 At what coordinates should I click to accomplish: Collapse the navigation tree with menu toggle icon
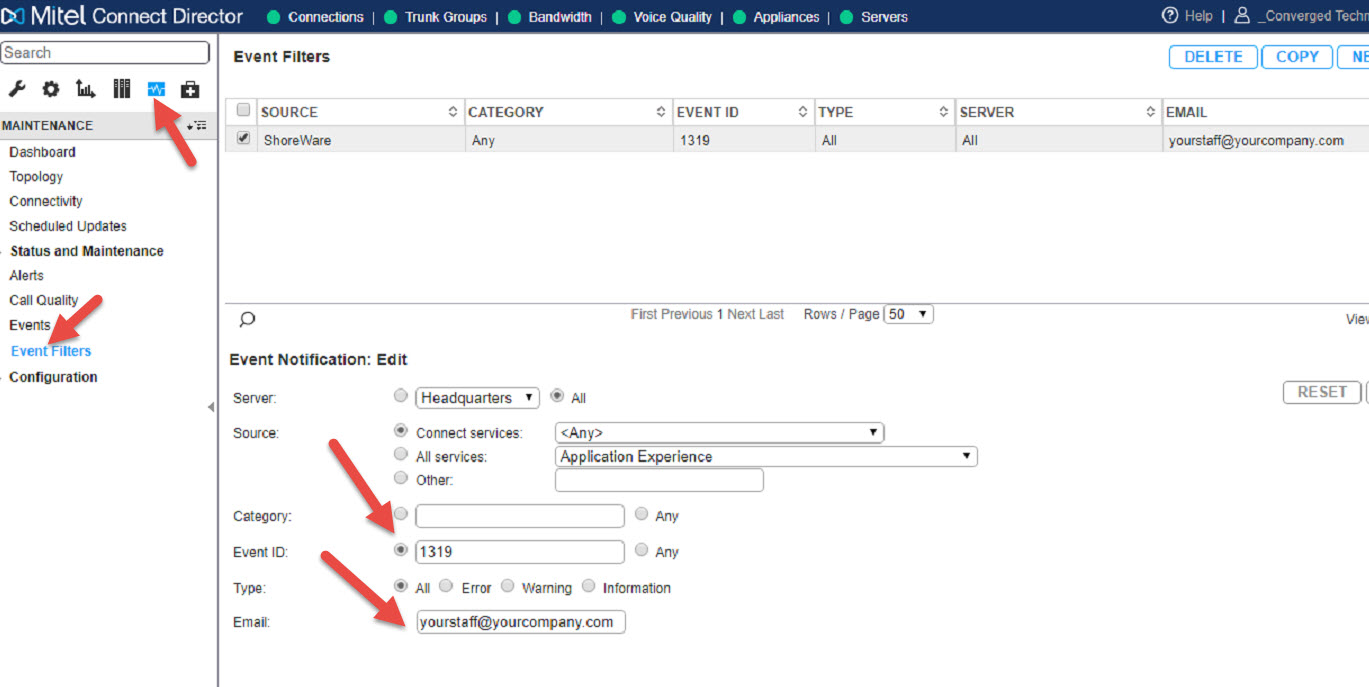point(197,125)
